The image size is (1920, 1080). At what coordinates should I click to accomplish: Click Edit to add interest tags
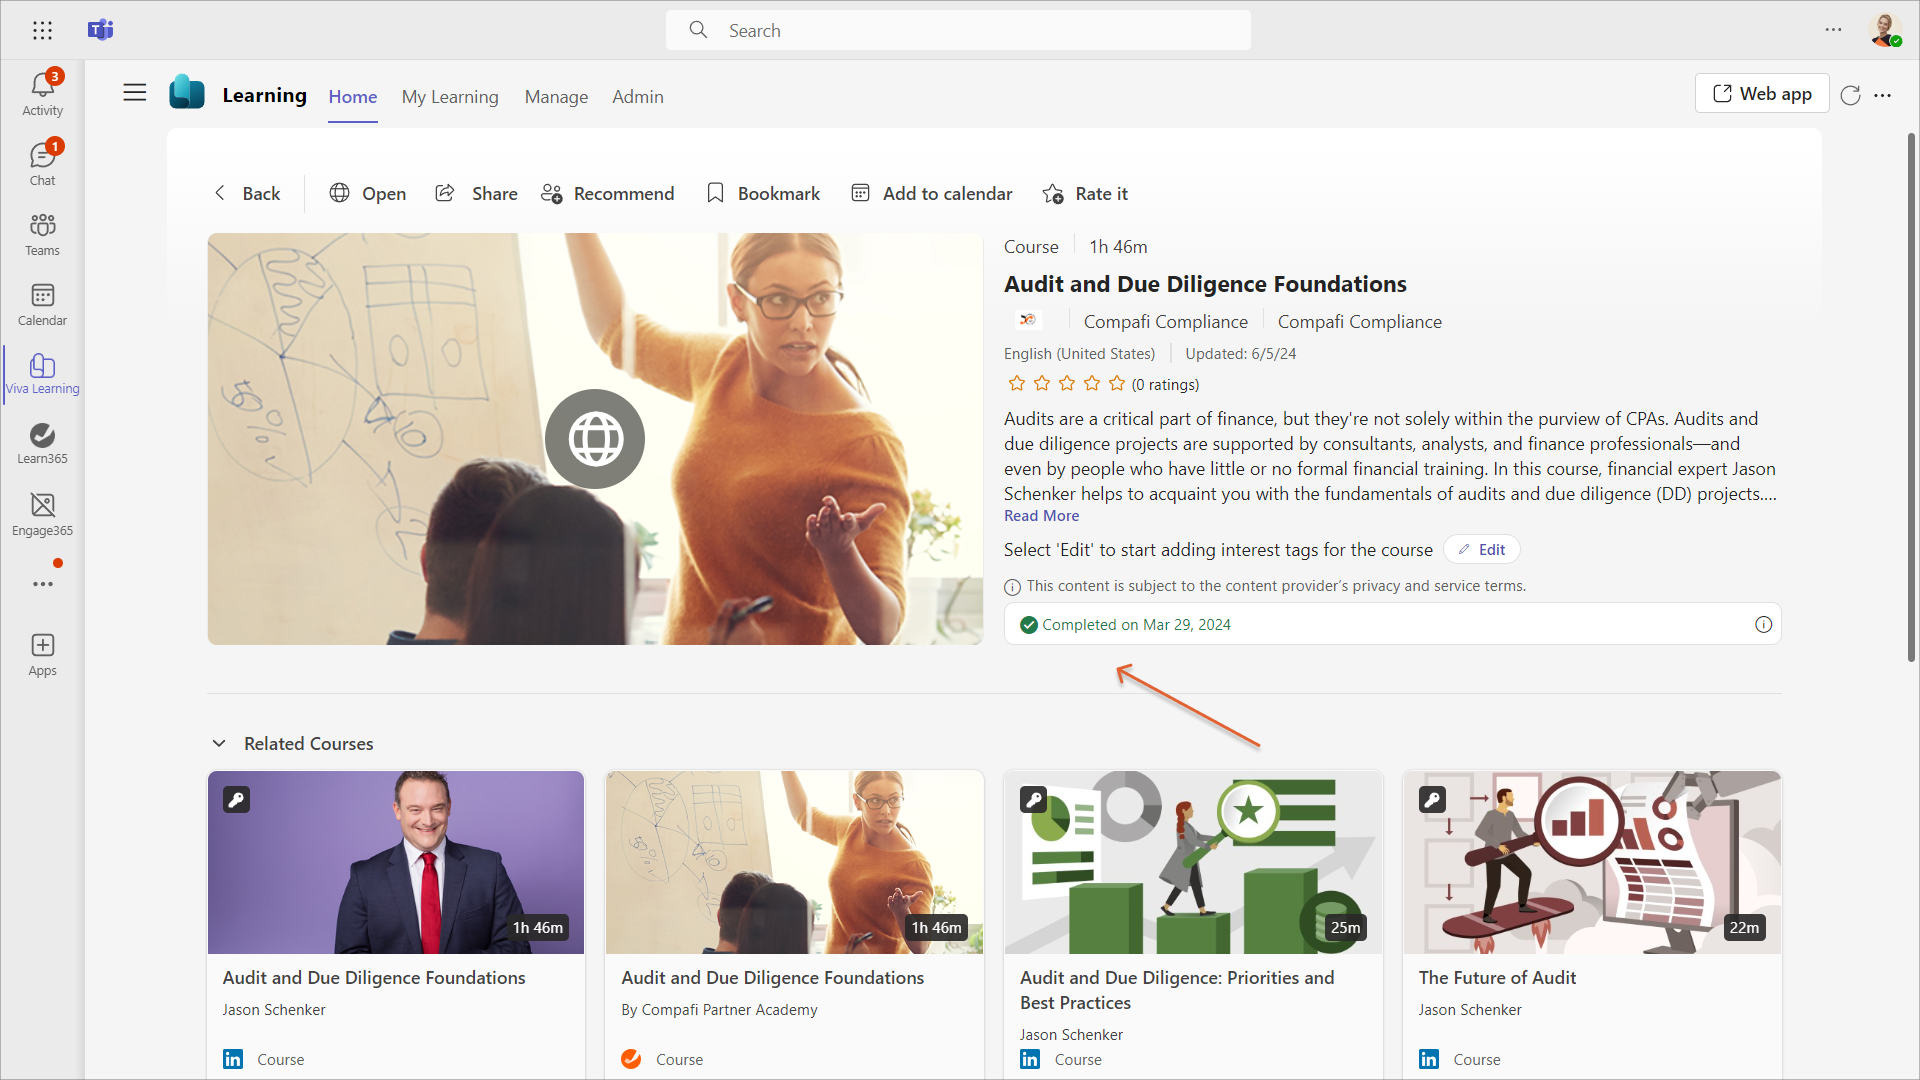click(x=1481, y=549)
